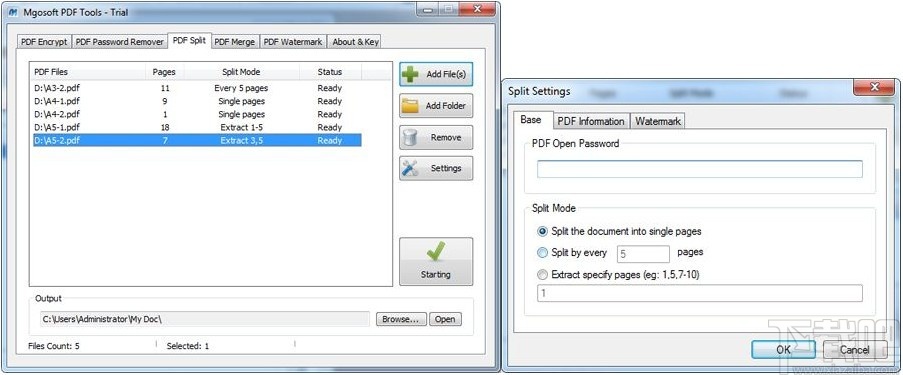Click the wrench Settings icon
Image resolution: width=903 pixels, height=375 pixels.
coord(411,168)
